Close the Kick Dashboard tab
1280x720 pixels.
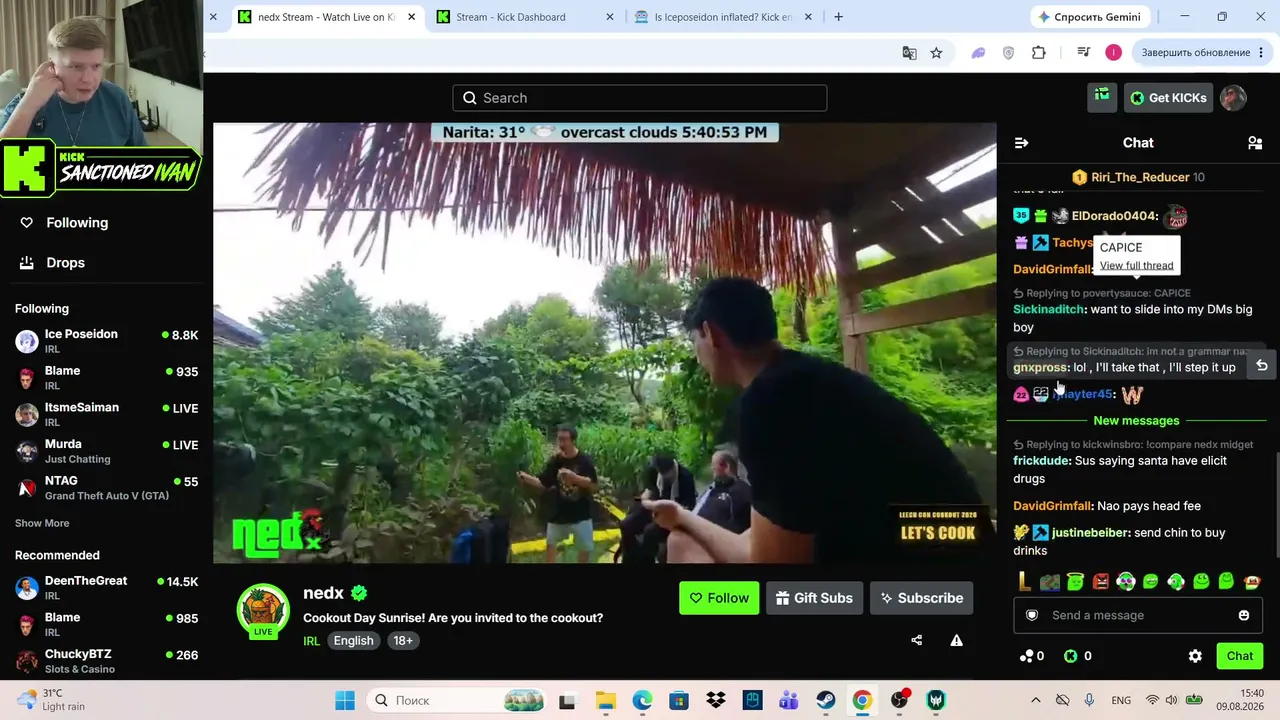click(x=610, y=17)
